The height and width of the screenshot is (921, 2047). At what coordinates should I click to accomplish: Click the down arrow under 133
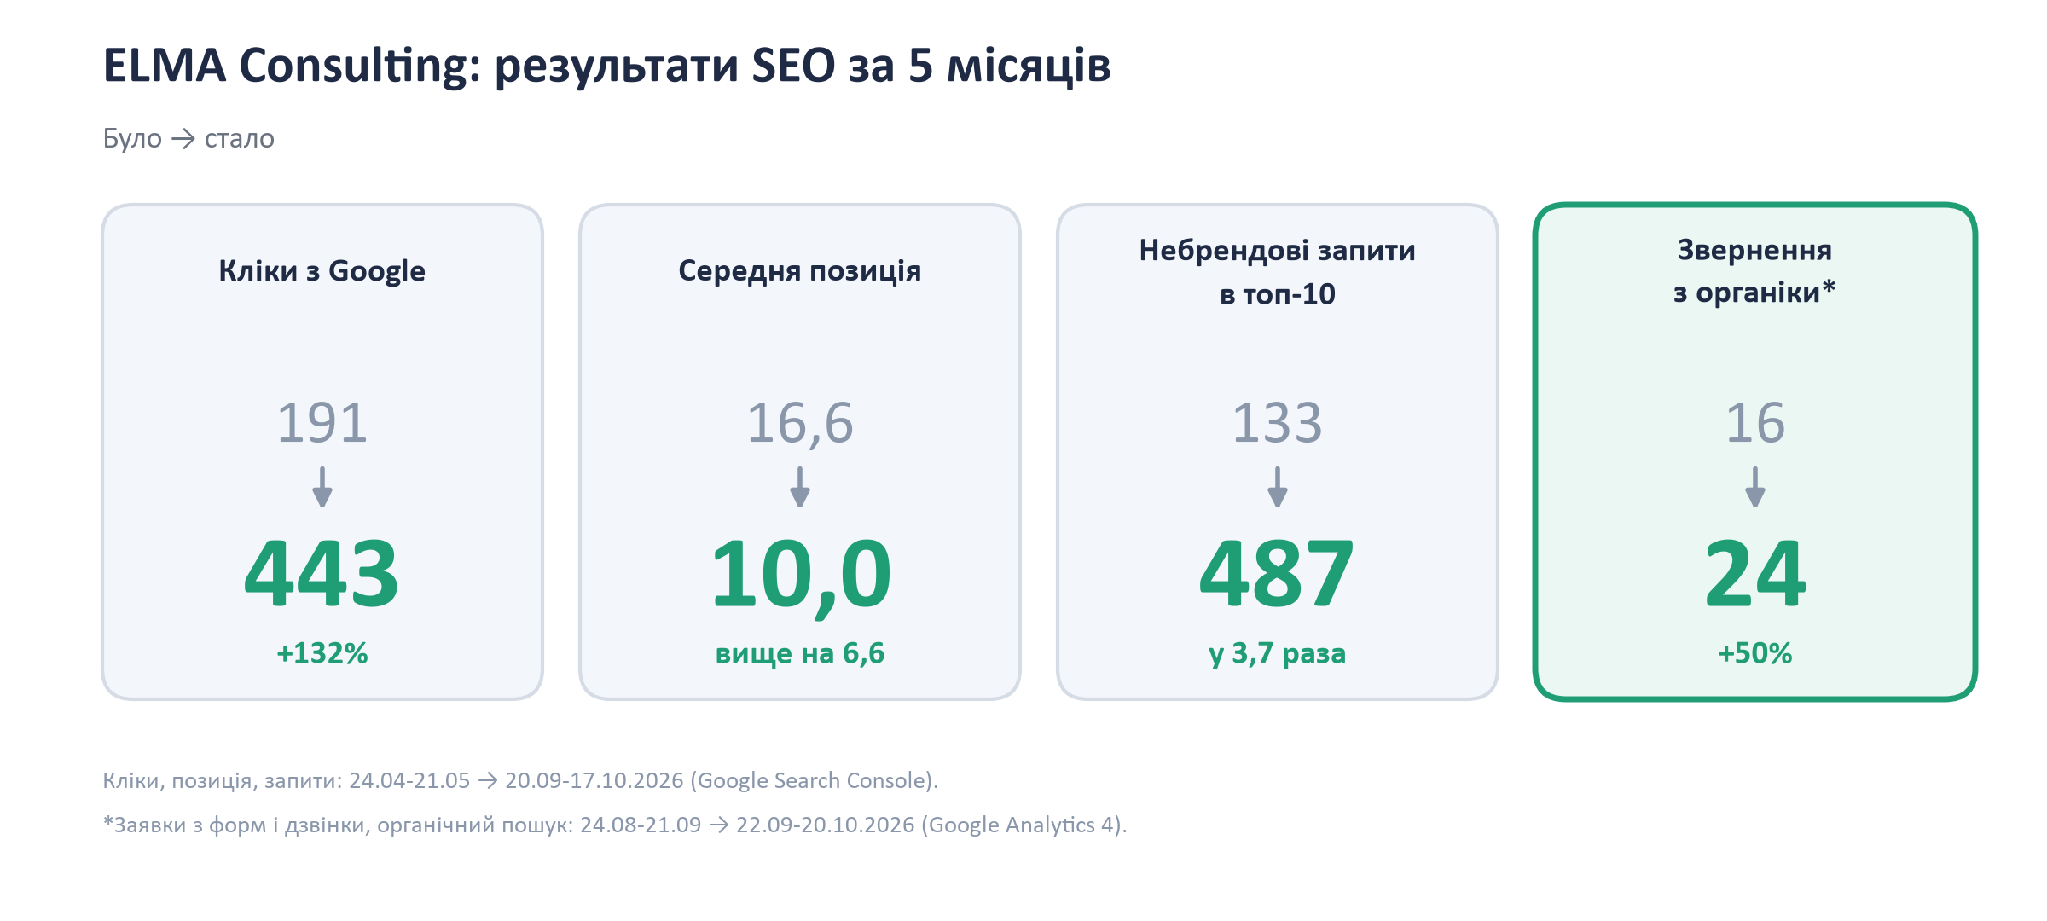point(1277,487)
